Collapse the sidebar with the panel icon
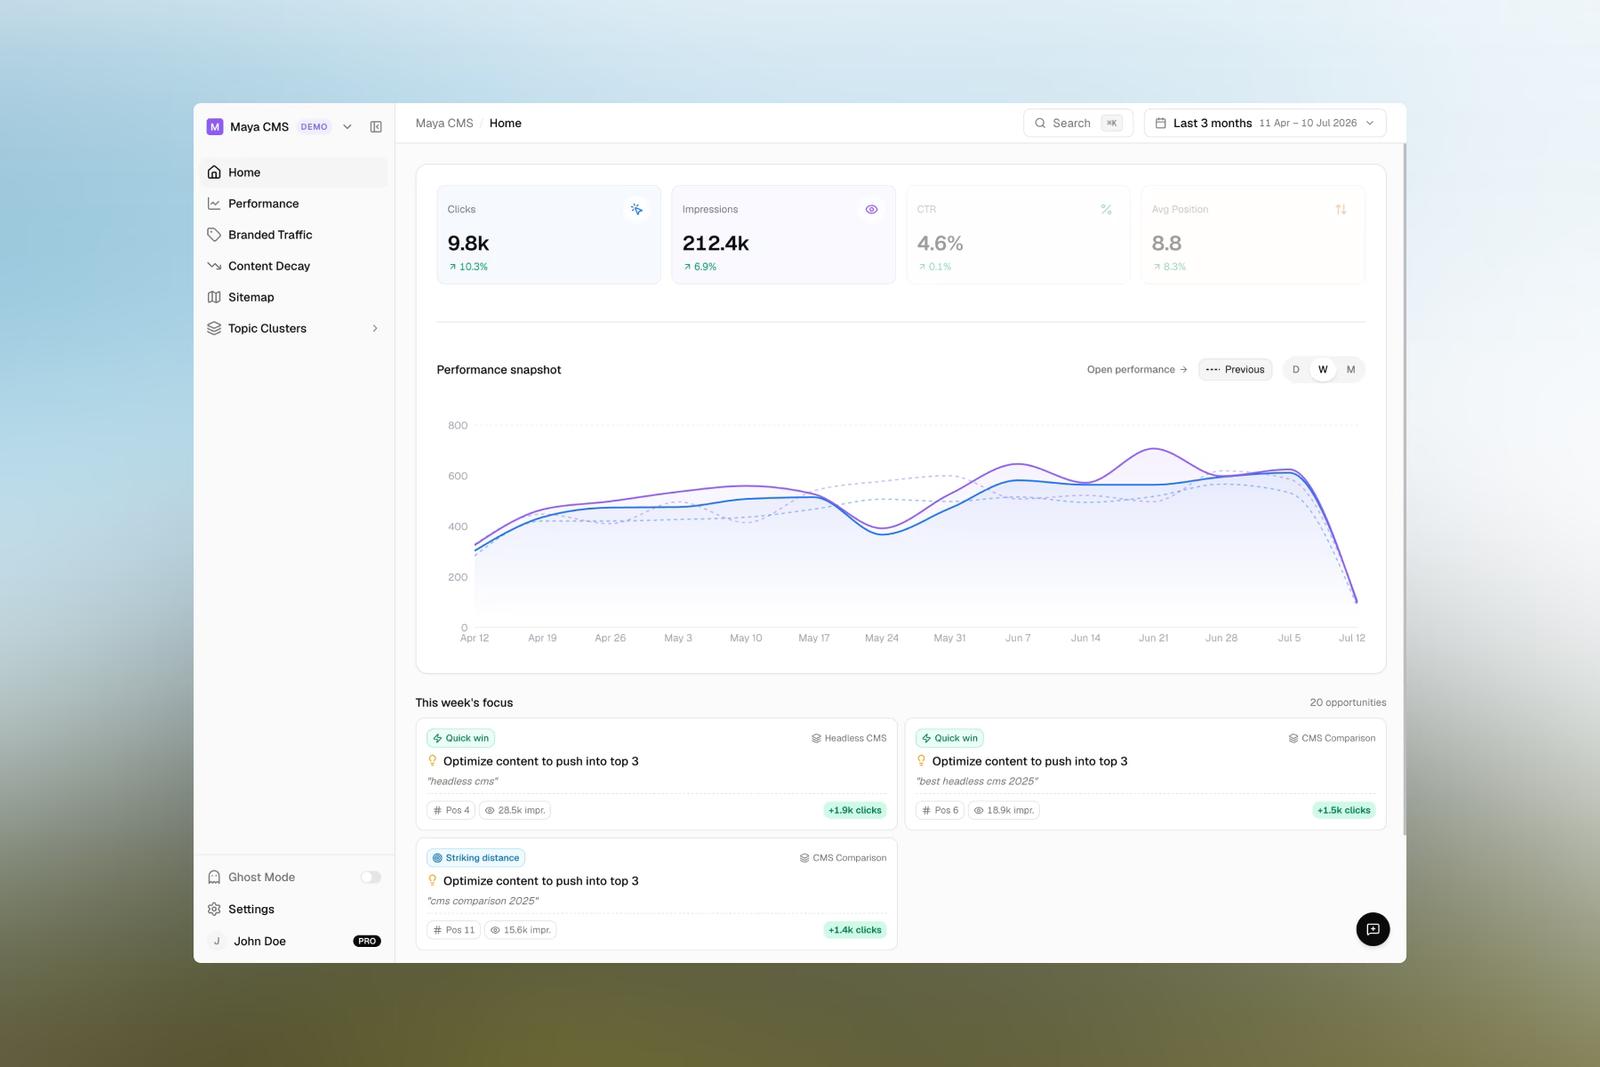The height and width of the screenshot is (1067, 1600). pos(376,127)
